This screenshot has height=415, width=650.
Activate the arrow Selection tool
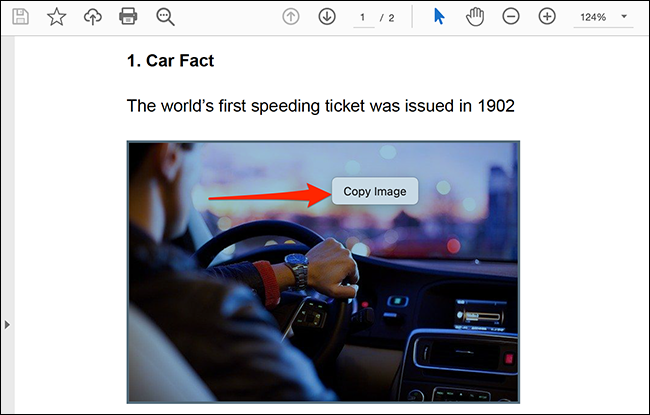pos(439,17)
